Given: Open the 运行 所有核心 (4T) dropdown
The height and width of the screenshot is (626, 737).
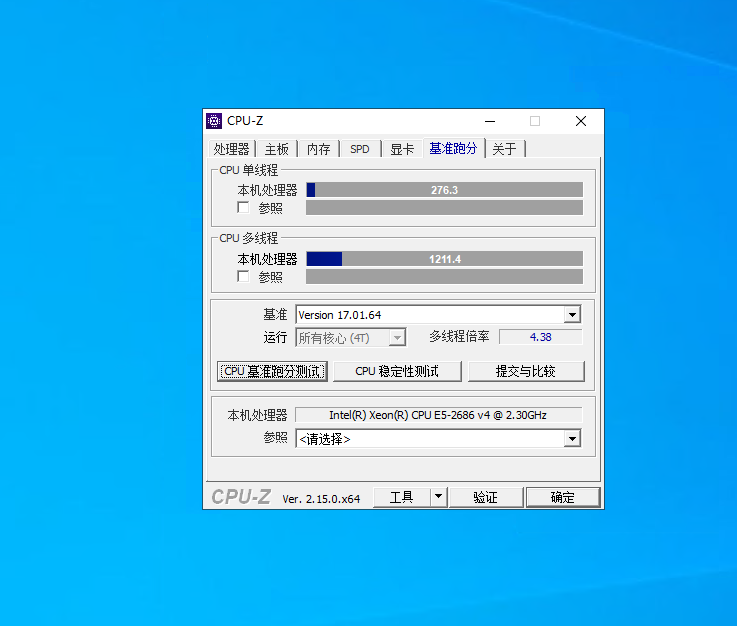Looking at the screenshot, I should coord(397,337).
